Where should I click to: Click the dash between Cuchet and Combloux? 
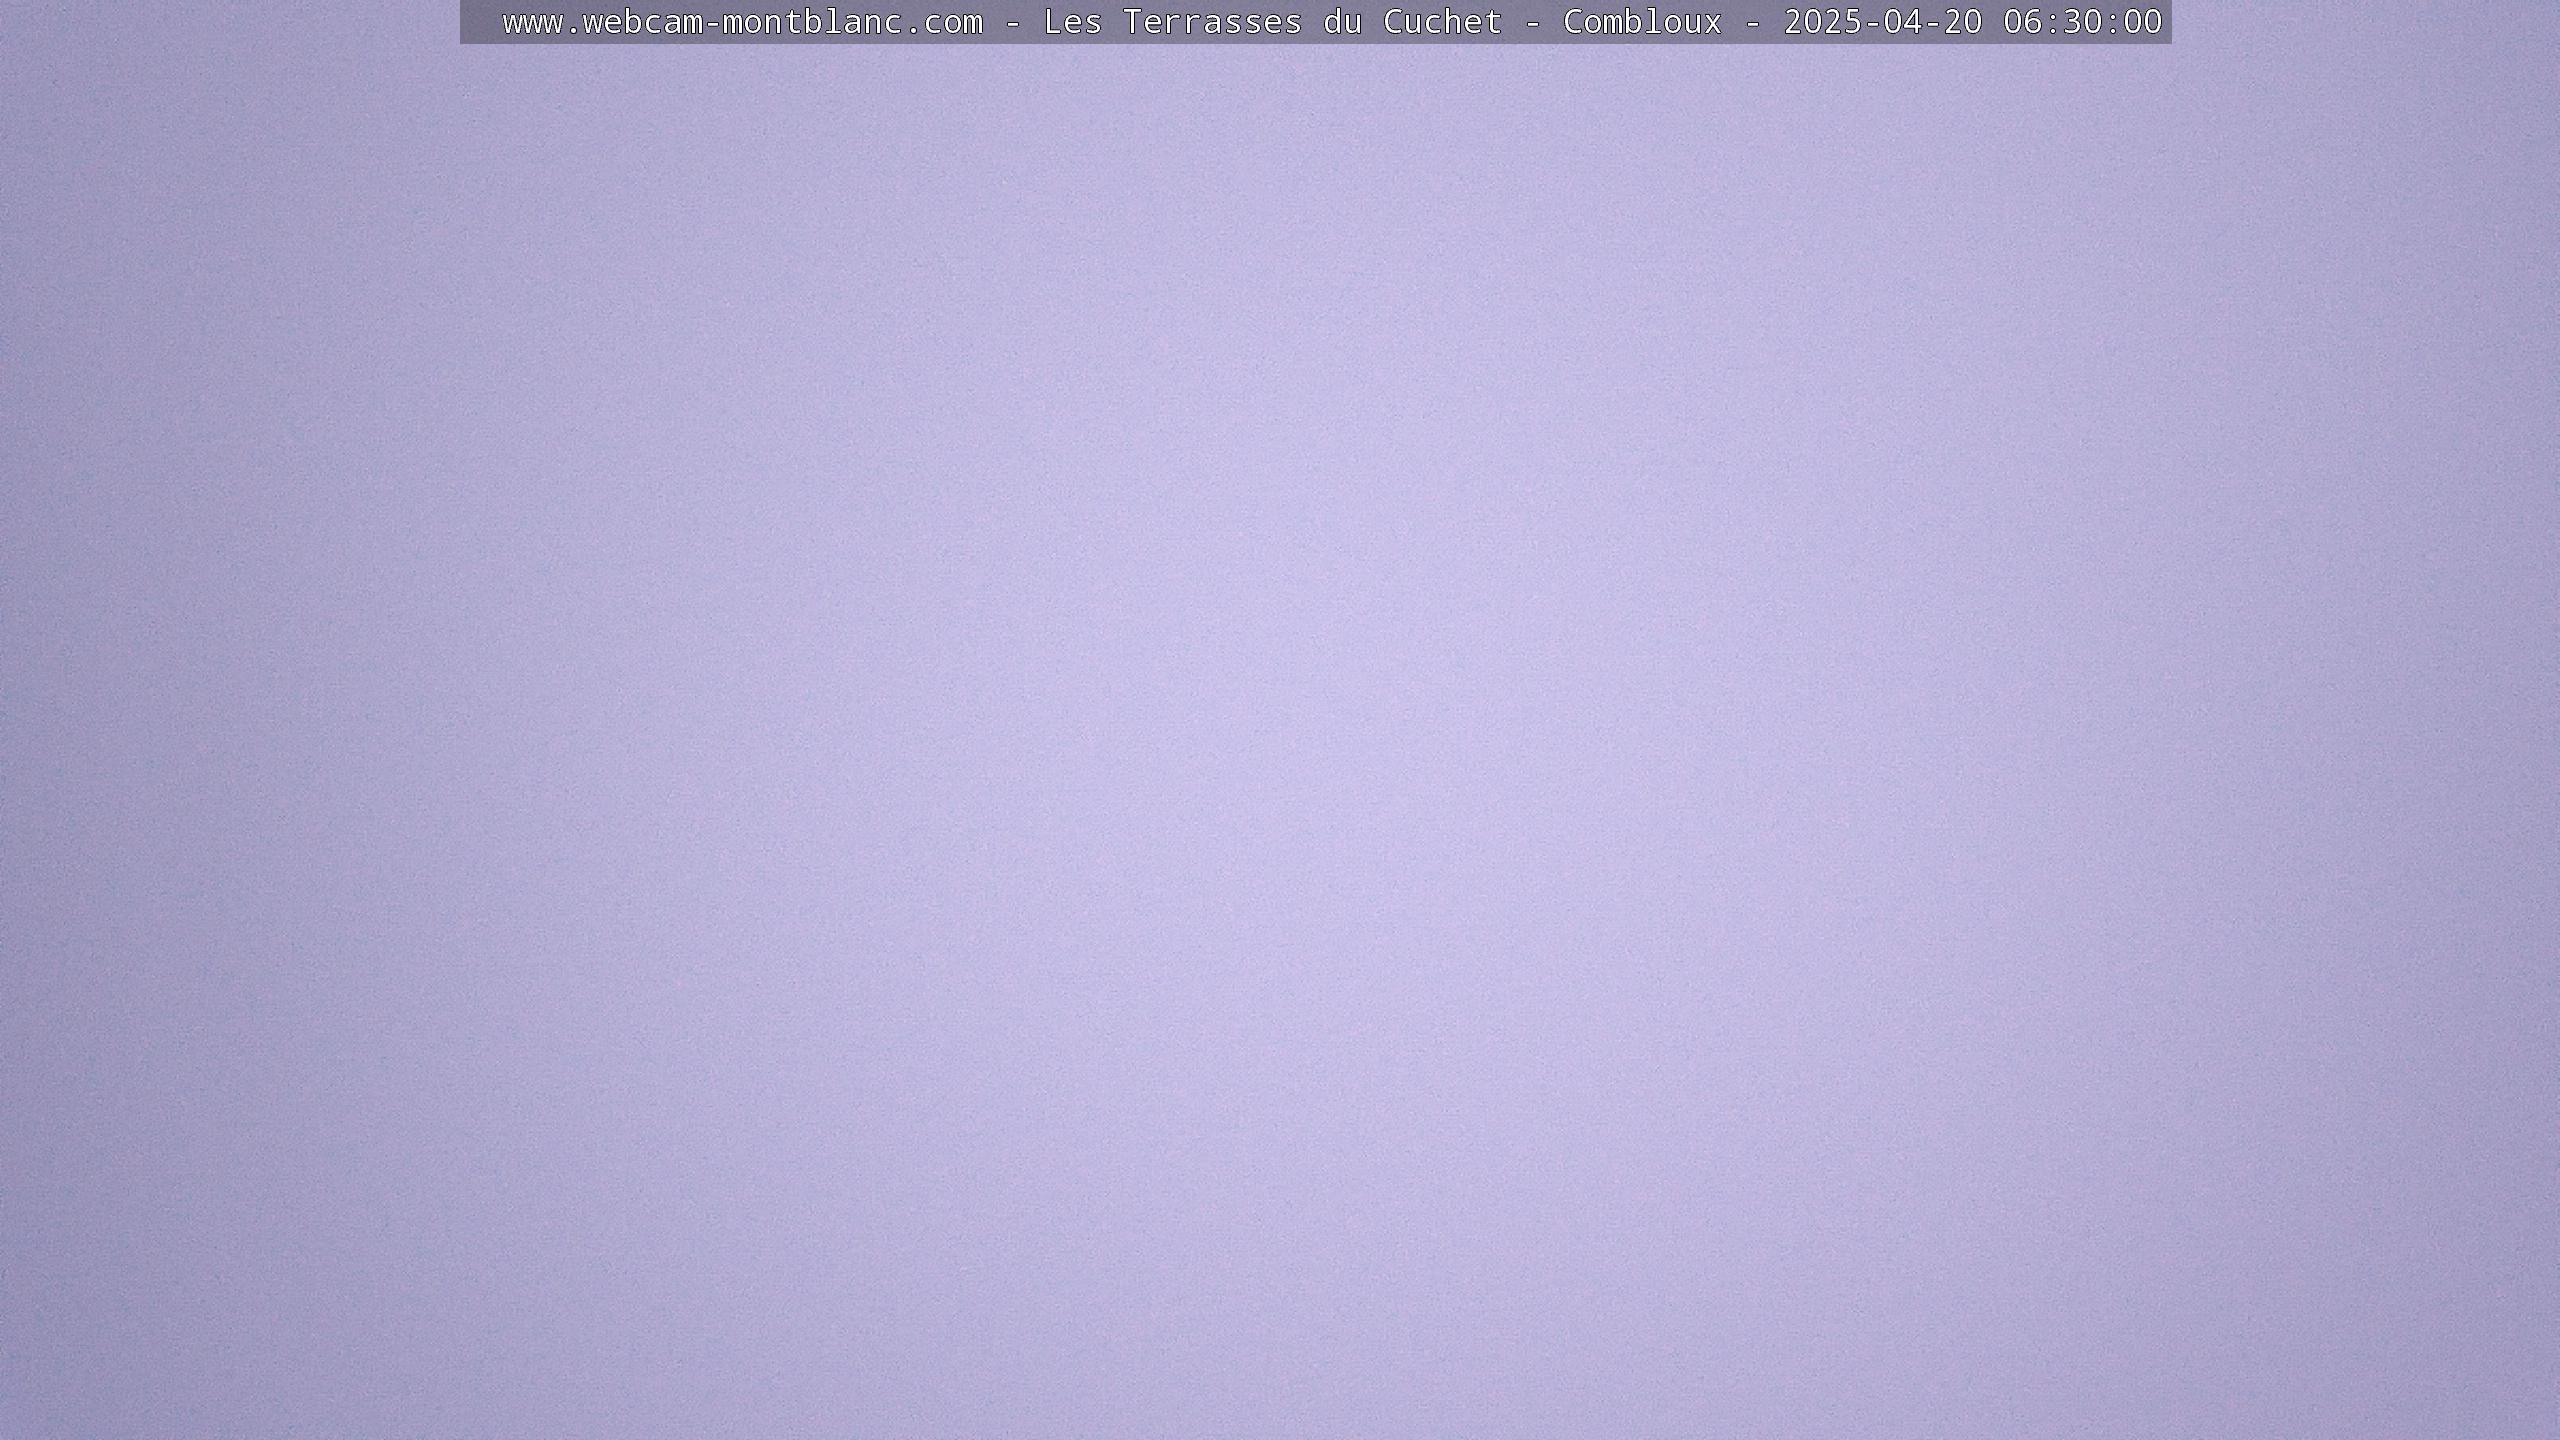pyautogui.click(x=1532, y=22)
